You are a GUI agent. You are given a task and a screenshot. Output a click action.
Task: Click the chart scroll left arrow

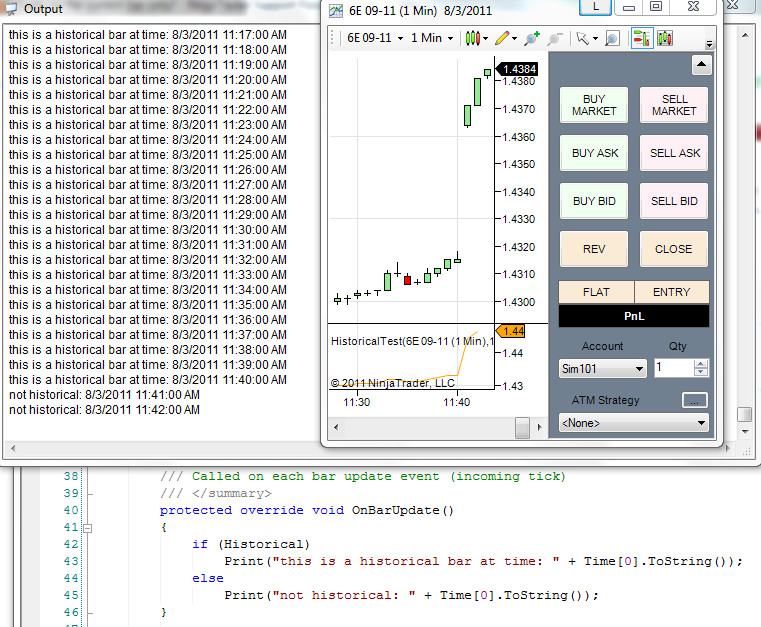(x=336, y=428)
